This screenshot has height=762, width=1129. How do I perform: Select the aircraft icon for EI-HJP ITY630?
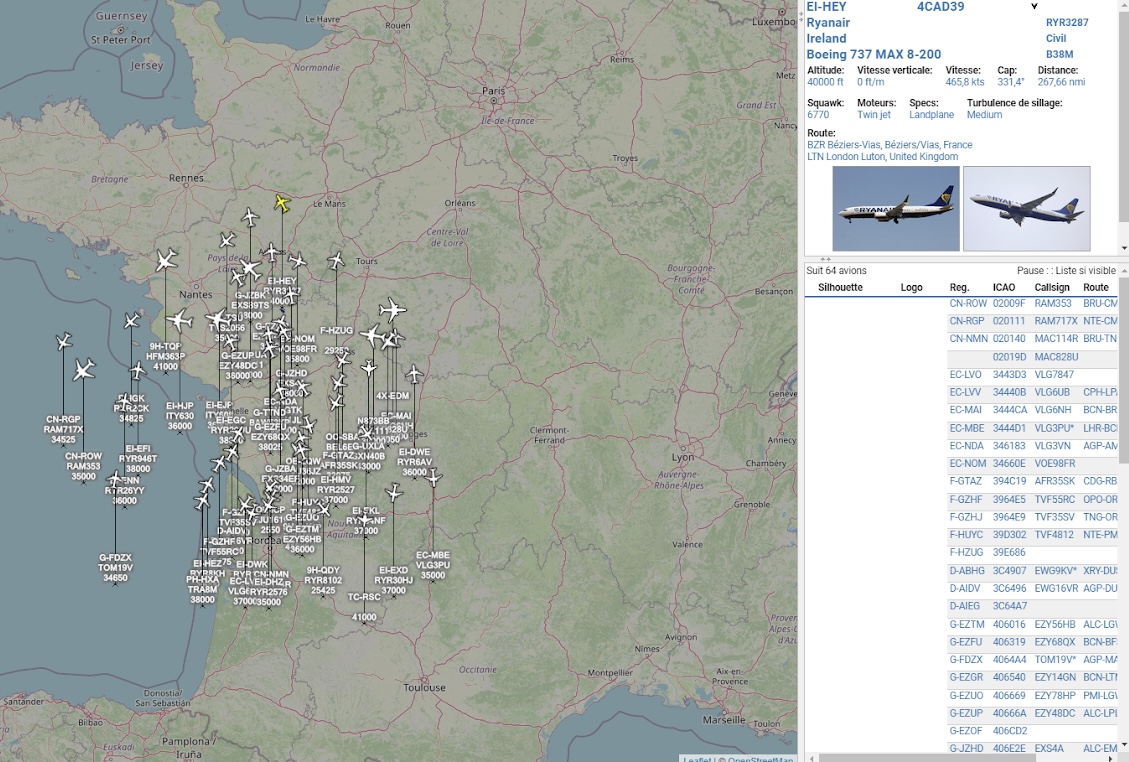tap(180, 320)
